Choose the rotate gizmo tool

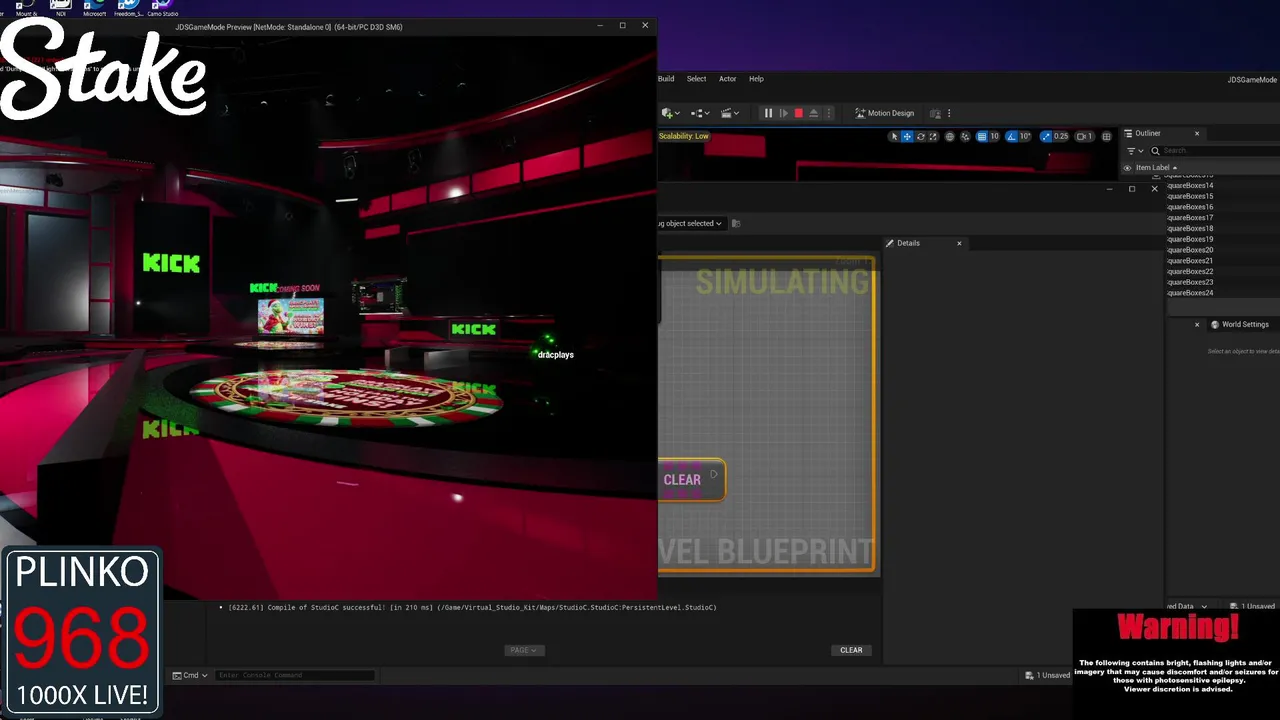(920, 136)
